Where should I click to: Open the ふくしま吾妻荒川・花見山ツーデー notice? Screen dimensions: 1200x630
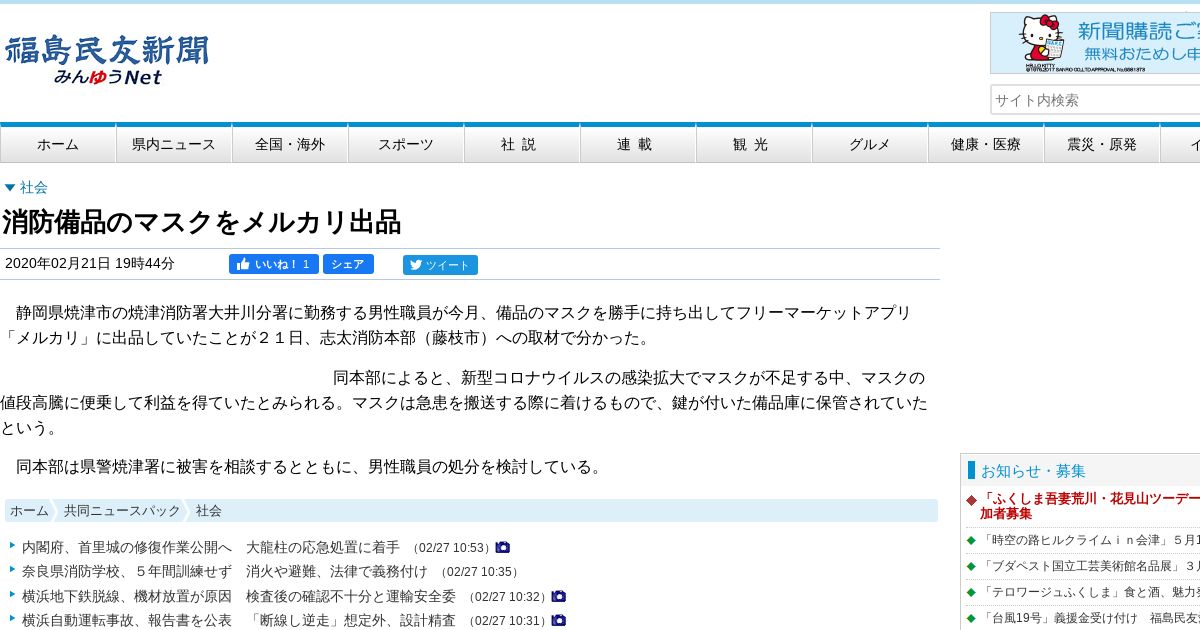(1090, 506)
